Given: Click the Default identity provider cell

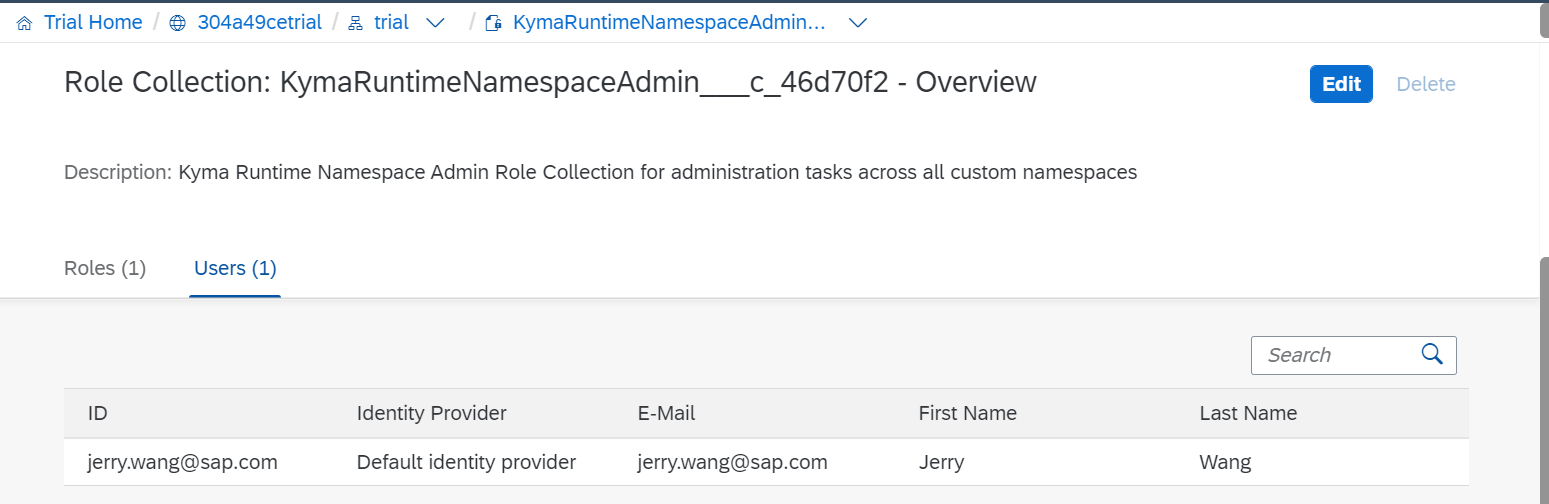Looking at the screenshot, I should pyautogui.click(x=466, y=462).
